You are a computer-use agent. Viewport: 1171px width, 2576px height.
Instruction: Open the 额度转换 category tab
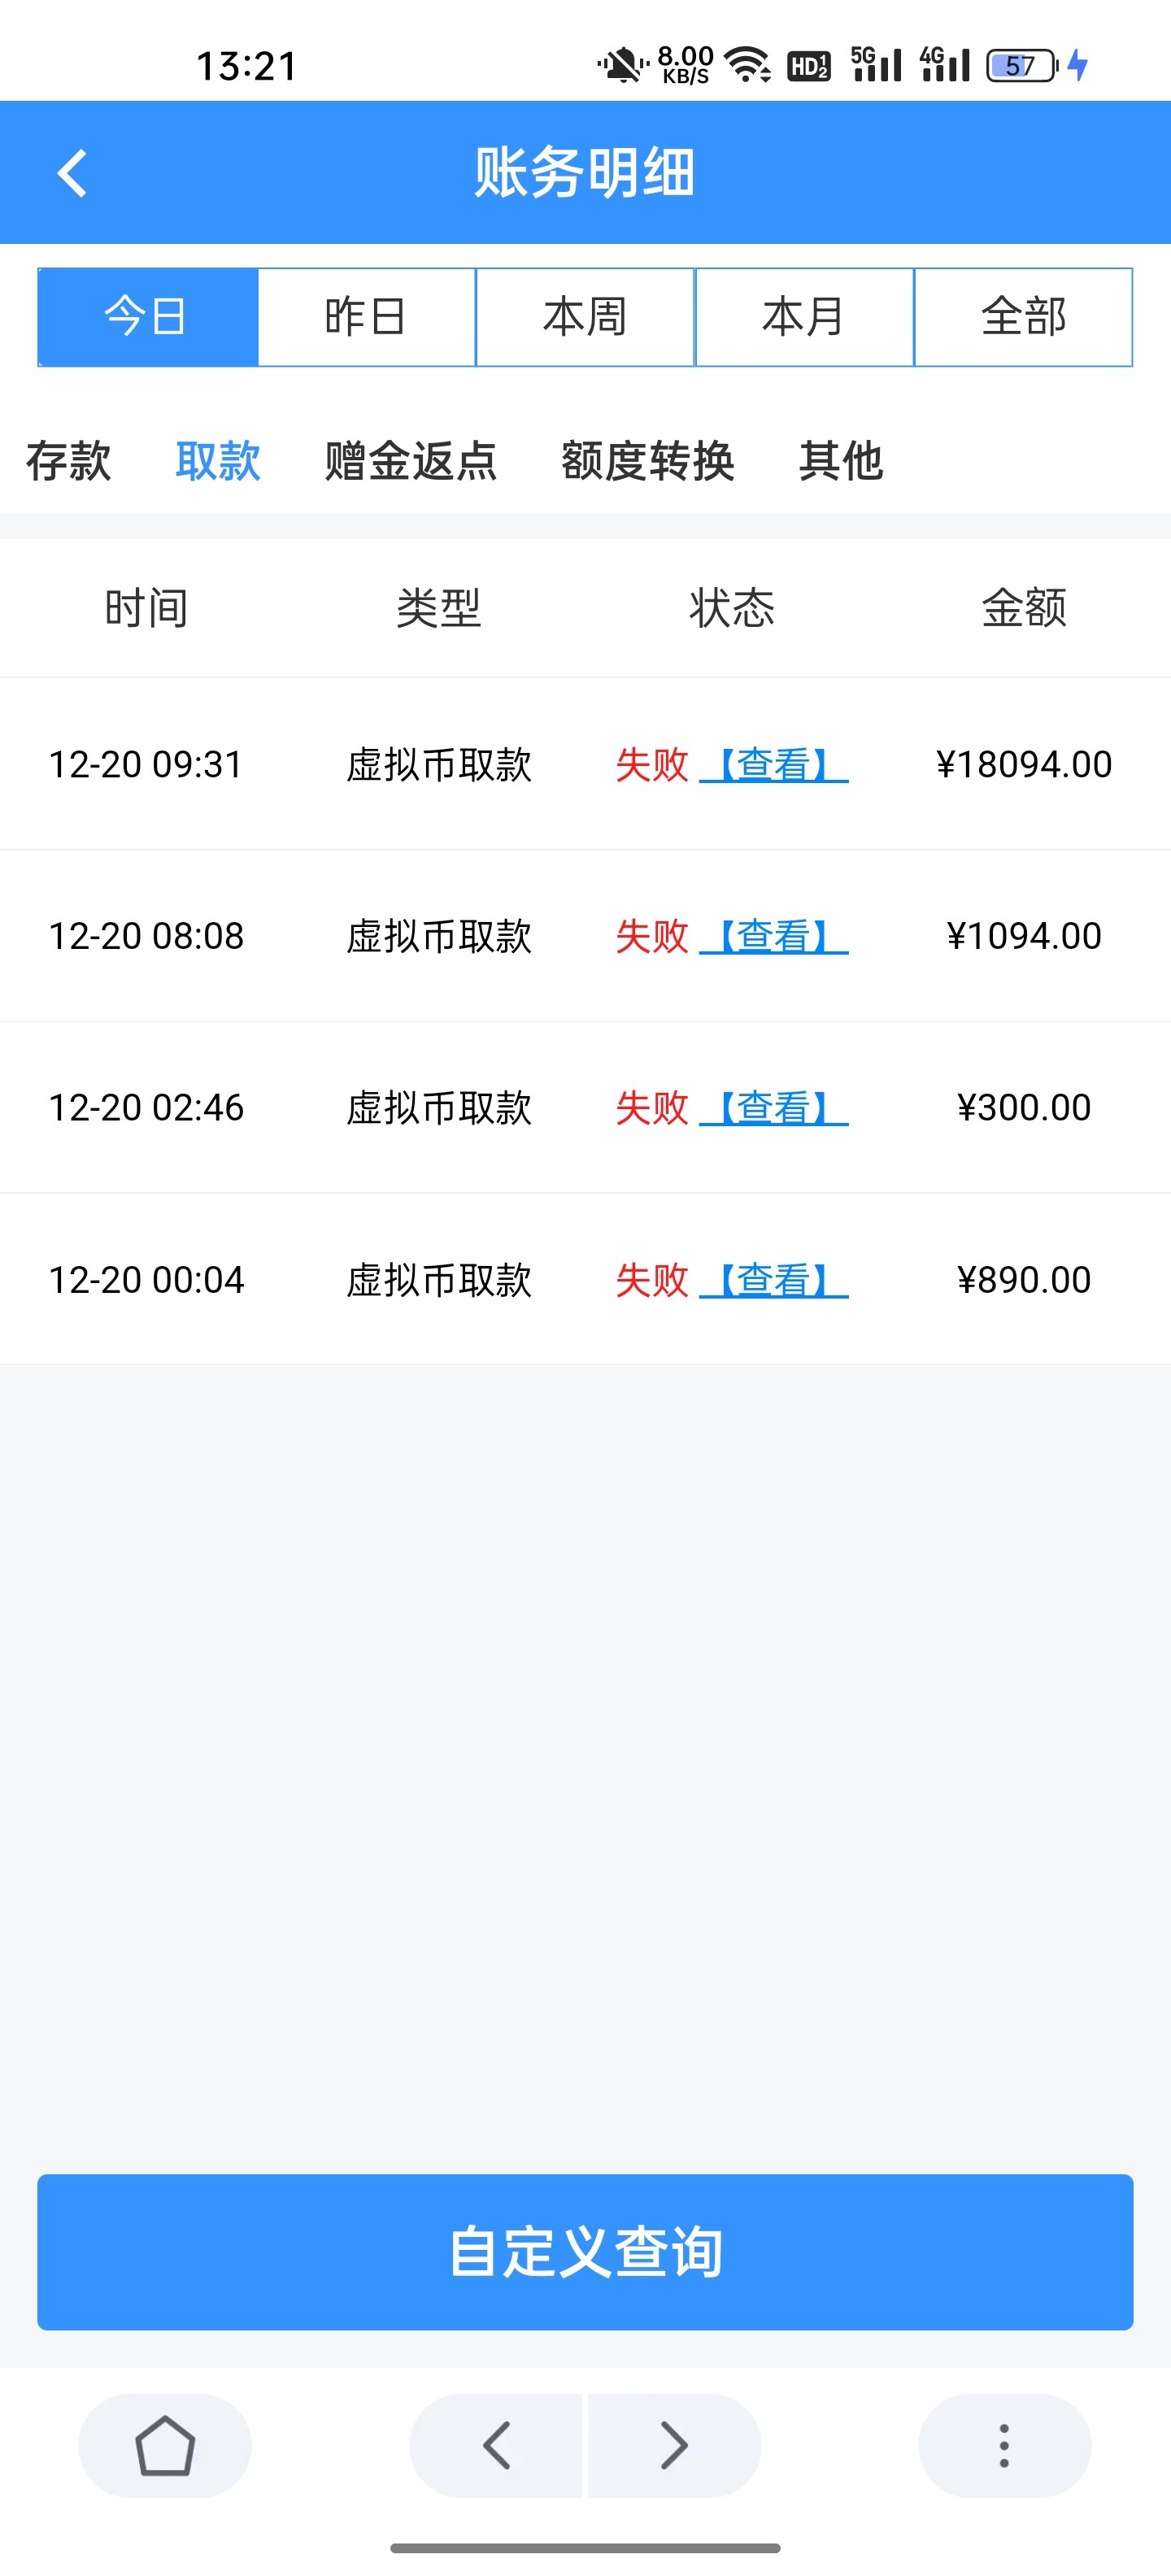tap(647, 461)
